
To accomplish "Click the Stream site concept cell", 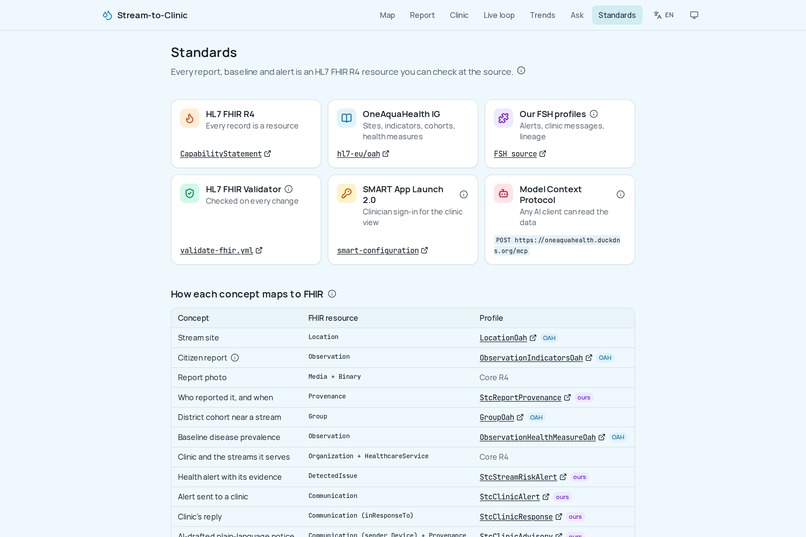I will (198, 338).
